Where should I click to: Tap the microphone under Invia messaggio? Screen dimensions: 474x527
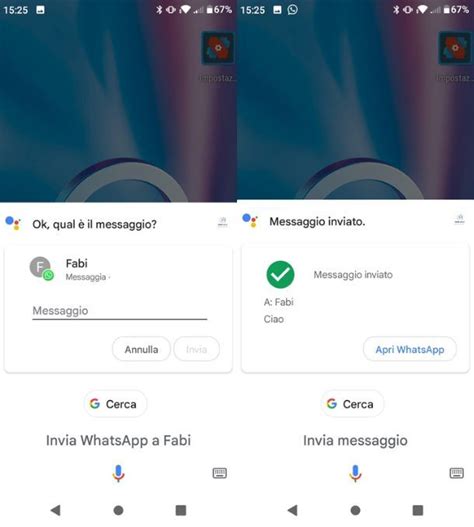tap(355, 473)
